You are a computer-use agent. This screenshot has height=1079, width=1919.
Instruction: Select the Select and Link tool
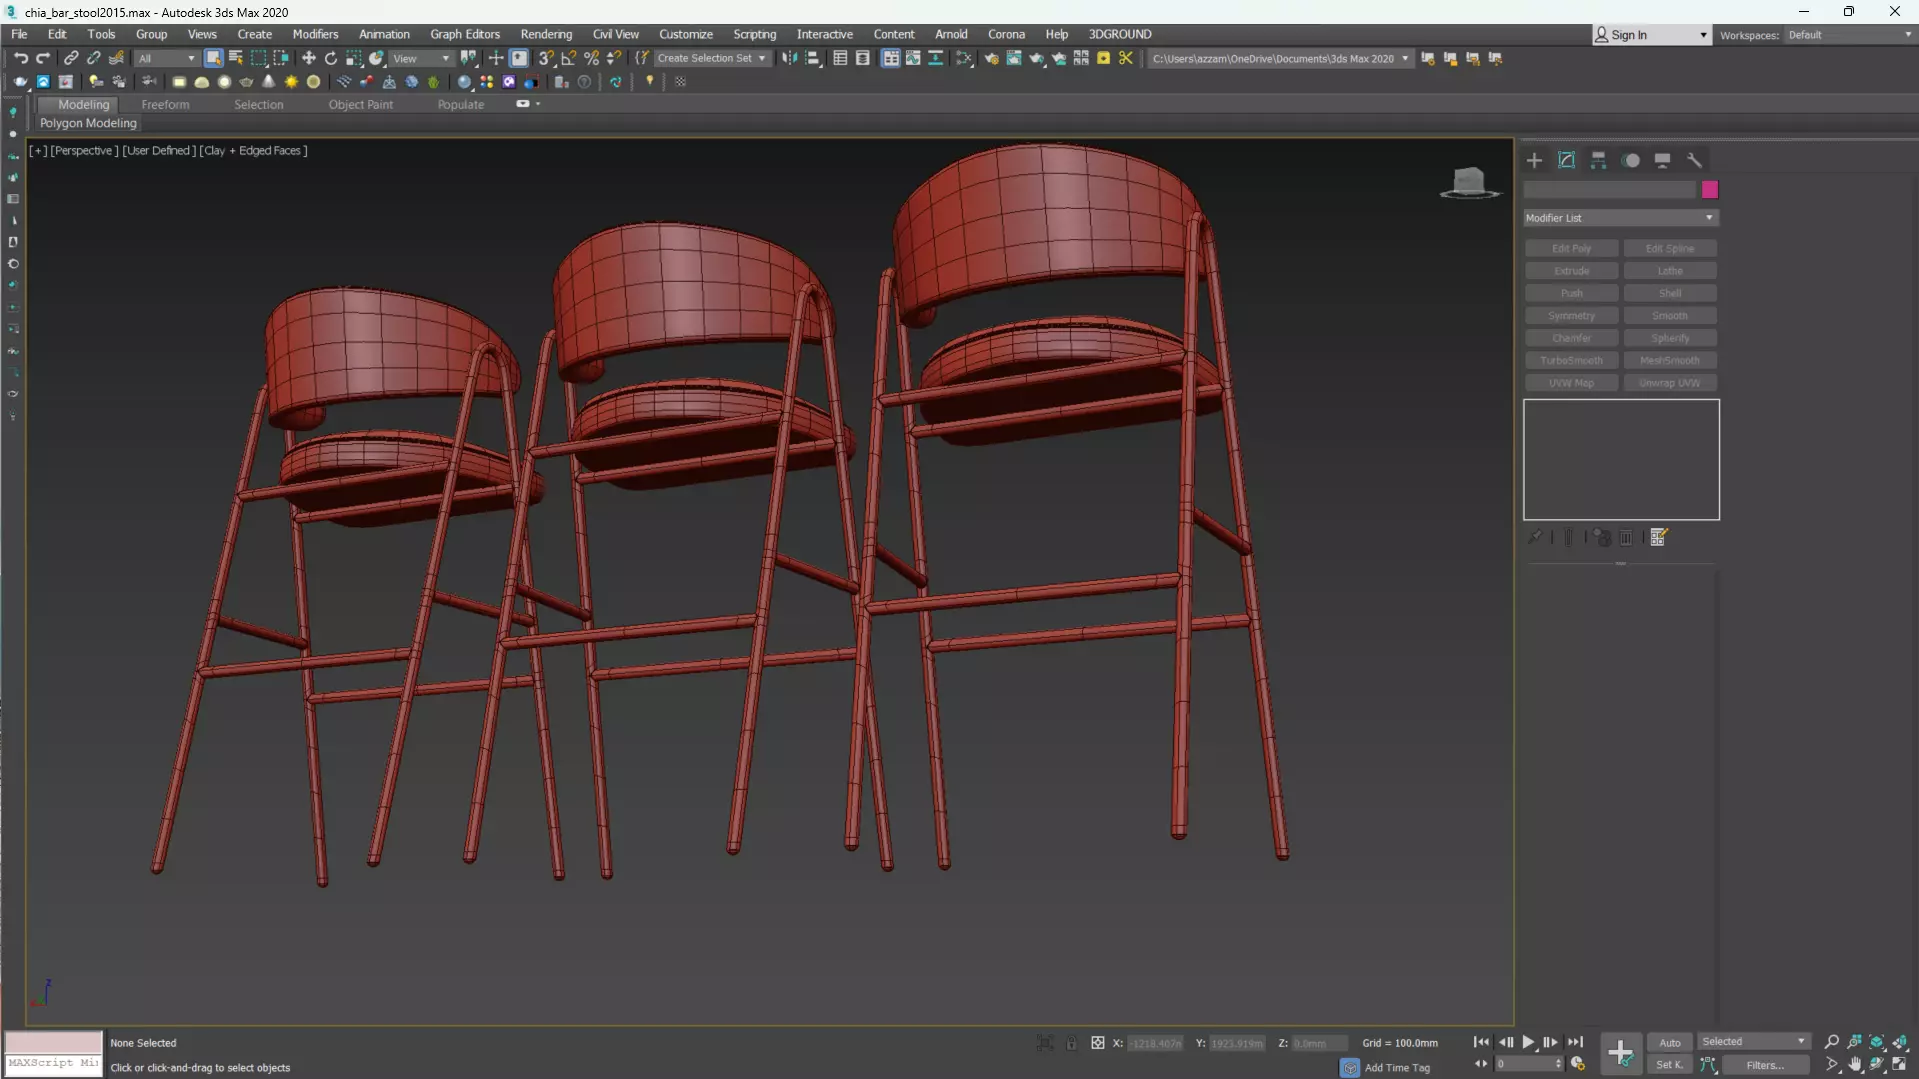(71, 58)
